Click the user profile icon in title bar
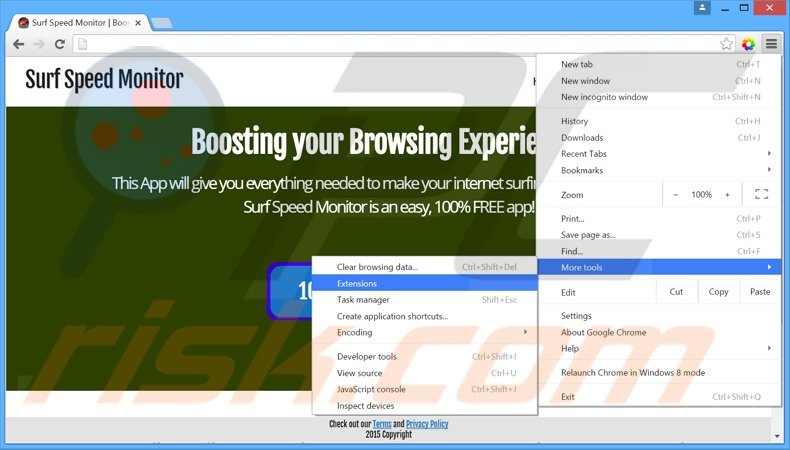Image resolution: width=790 pixels, height=450 pixels. [x=702, y=8]
